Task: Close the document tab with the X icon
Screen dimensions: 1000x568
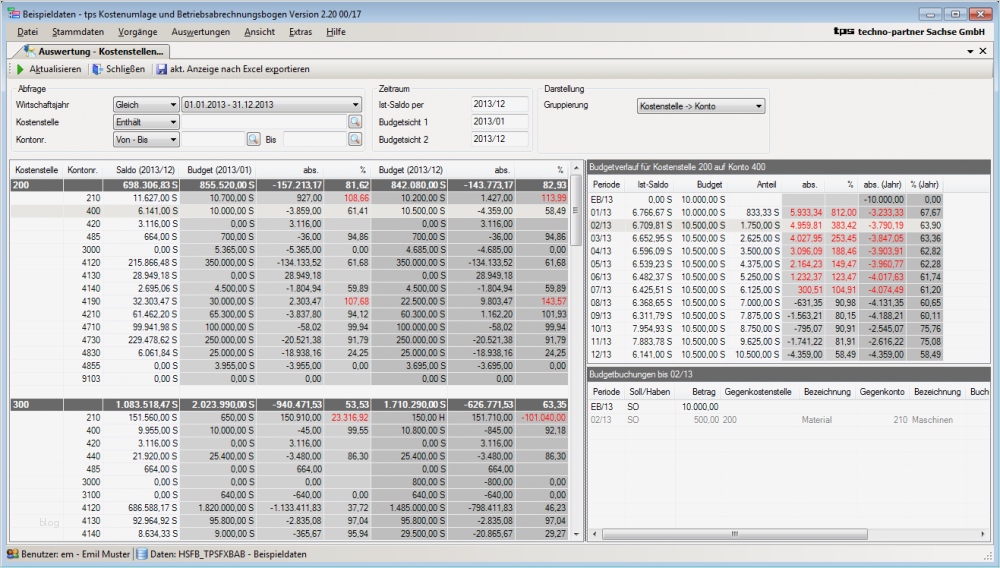Action: (x=982, y=50)
